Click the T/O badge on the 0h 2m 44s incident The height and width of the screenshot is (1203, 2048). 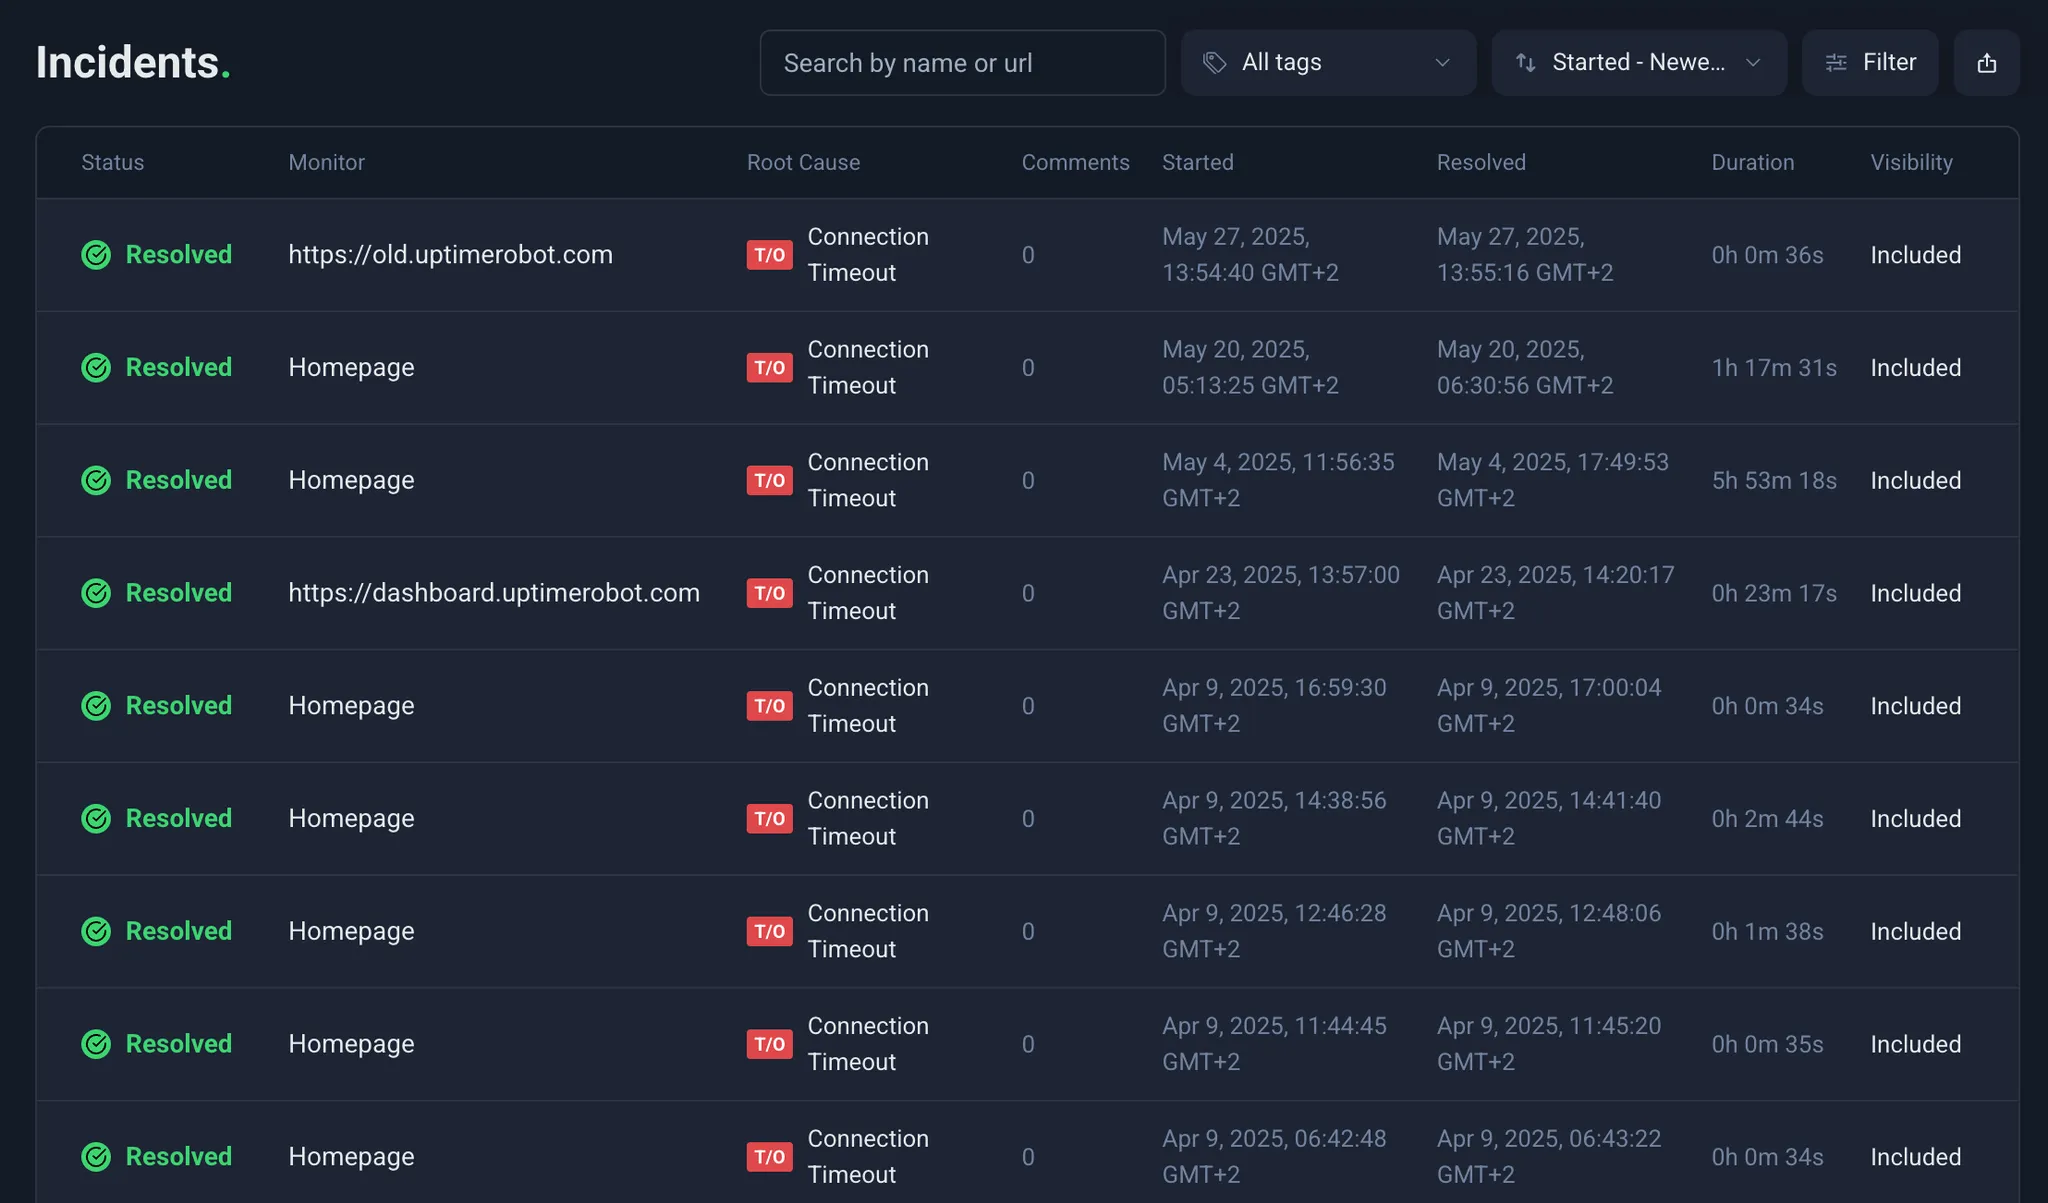pos(769,819)
